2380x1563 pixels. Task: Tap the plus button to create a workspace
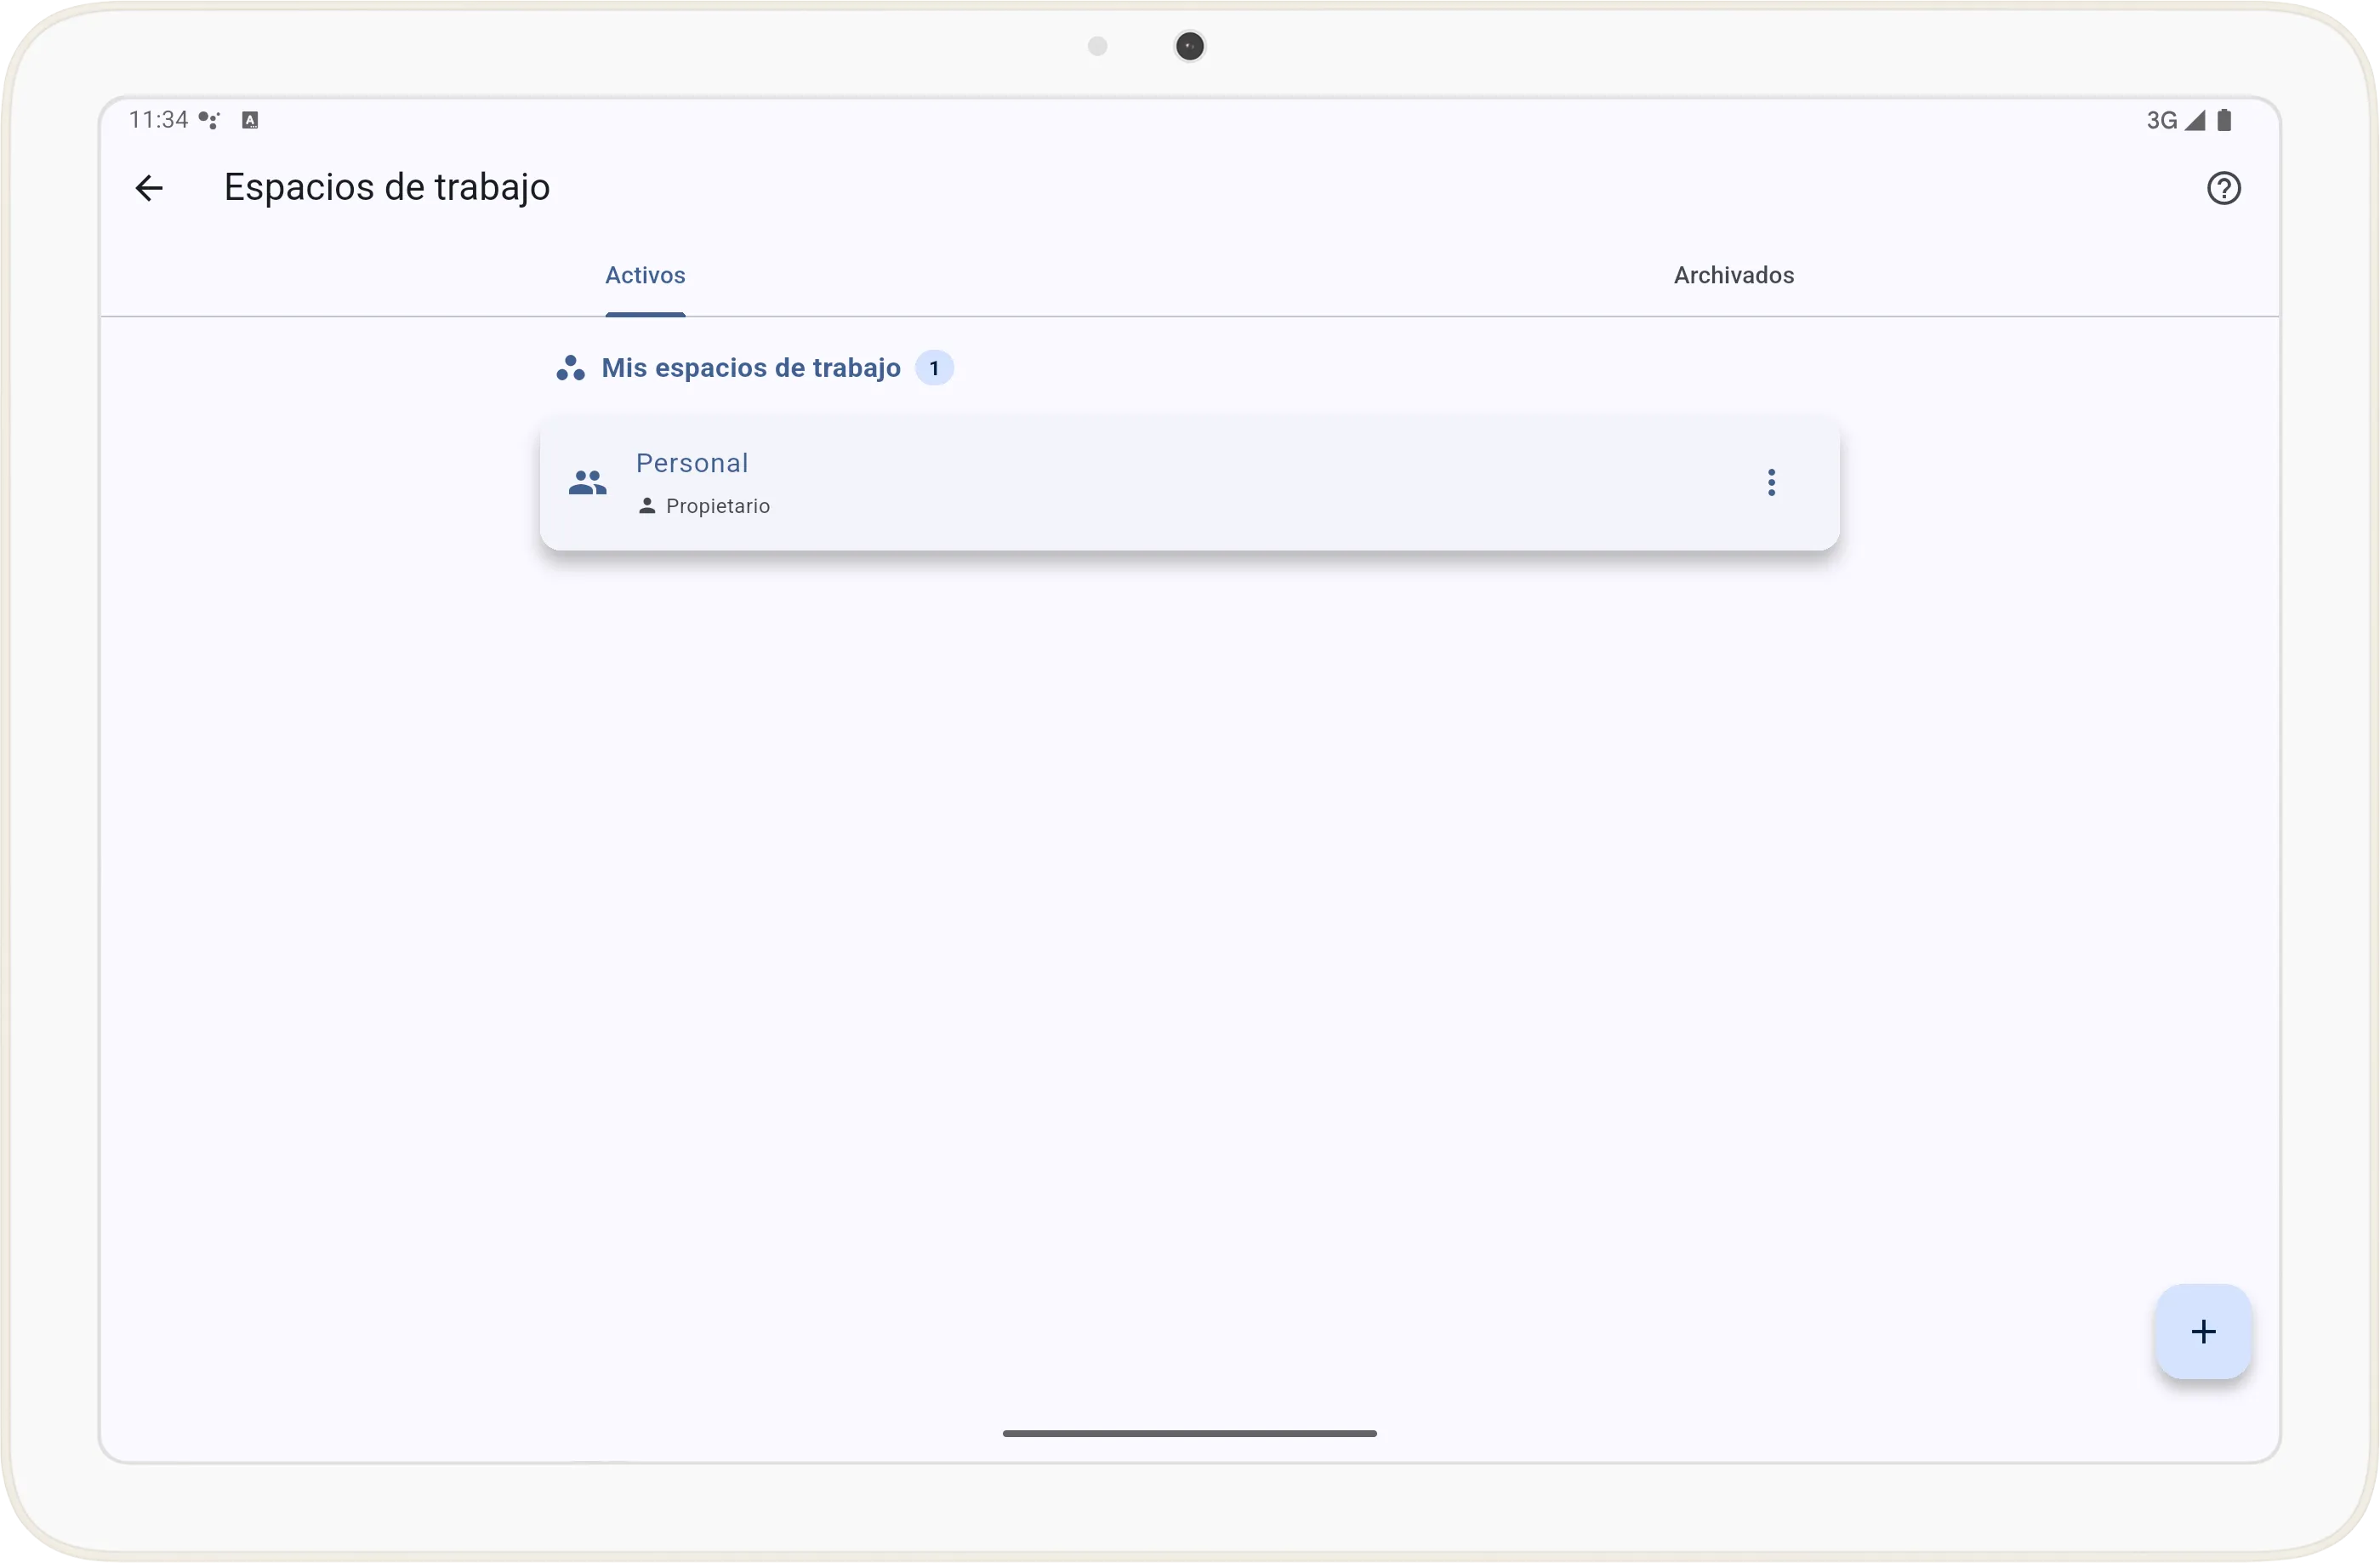click(x=2203, y=1331)
